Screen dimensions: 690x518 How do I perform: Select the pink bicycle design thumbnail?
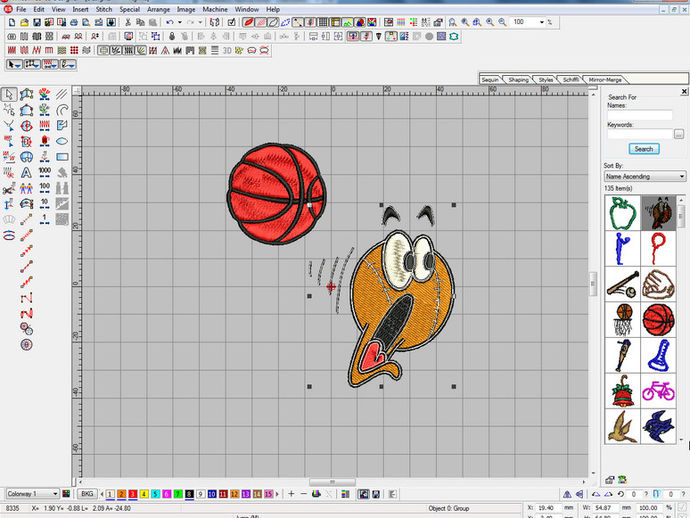click(x=658, y=391)
